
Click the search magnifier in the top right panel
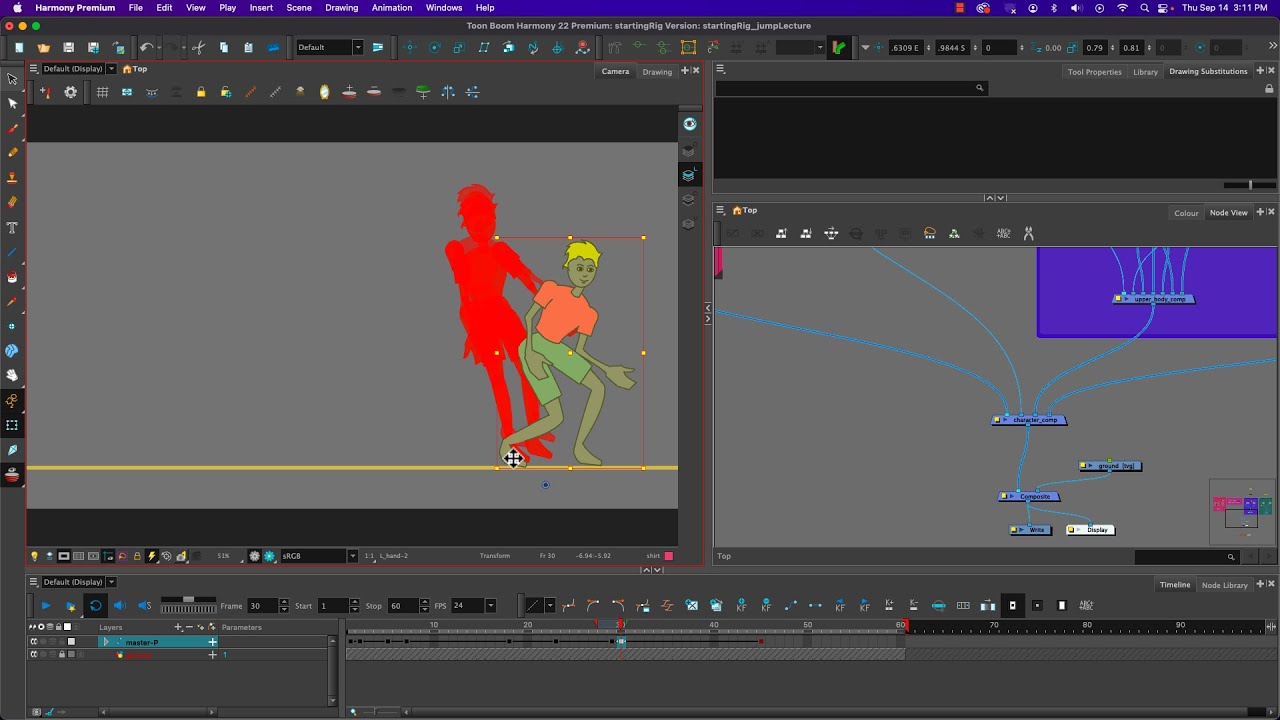point(979,88)
